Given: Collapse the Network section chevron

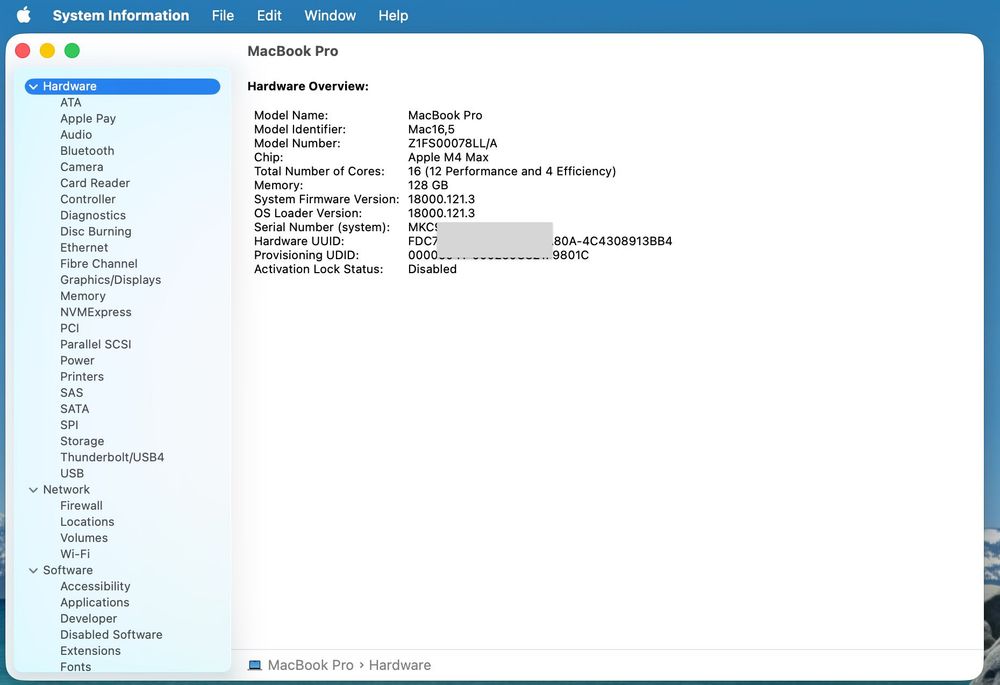Looking at the screenshot, I should pyautogui.click(x=33, y=490).
